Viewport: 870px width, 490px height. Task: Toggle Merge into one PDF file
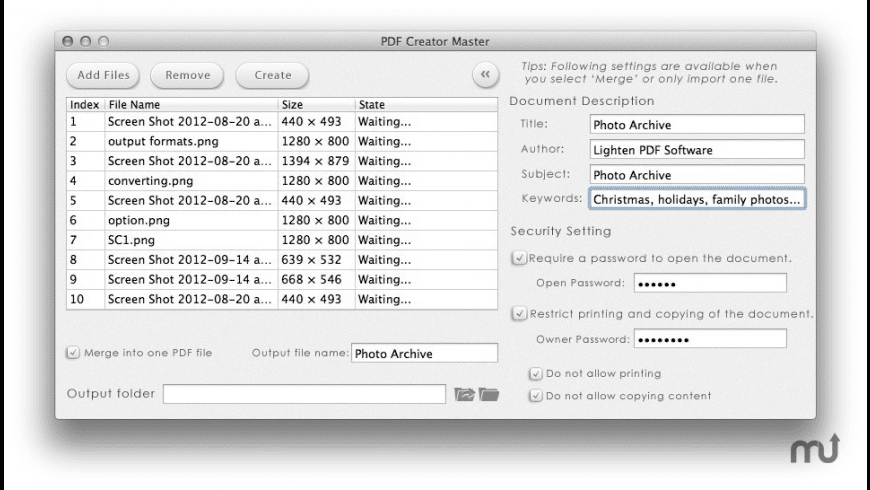point(73,352)
